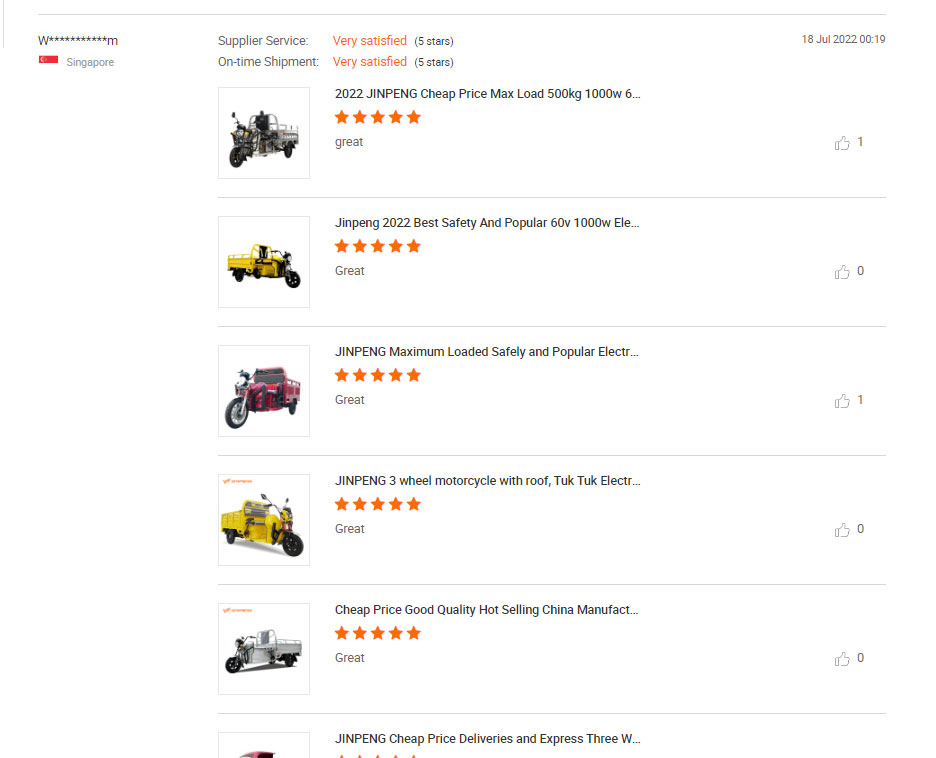936x758 pixels.
Task: Select 'Great' comment under JINPENG Maximum Loaded
Action: point(349,399)
